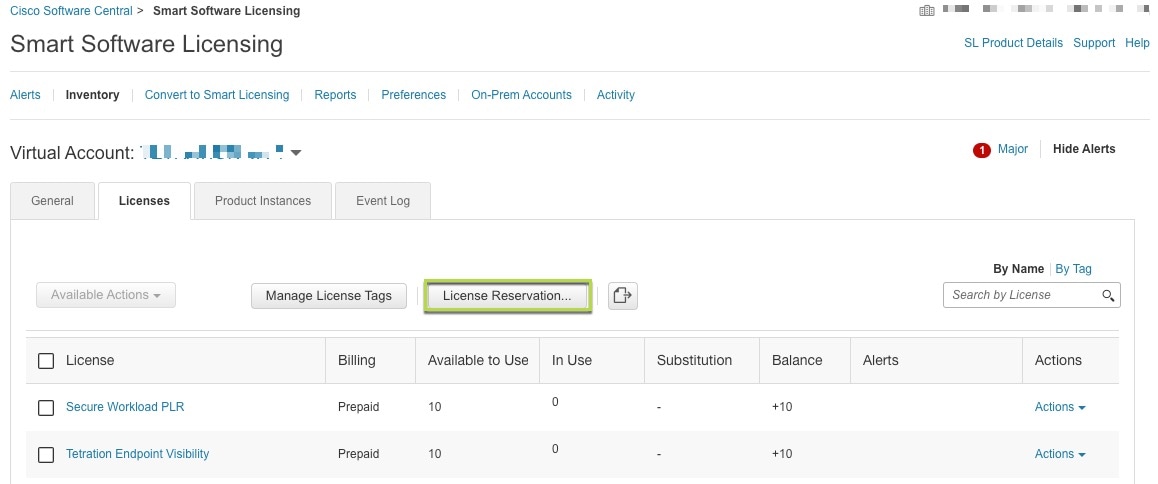The width and height of the screenshot is (1158, 484).
Task: Open the Secure Workload PLR license link
Action: click(125, 407)
